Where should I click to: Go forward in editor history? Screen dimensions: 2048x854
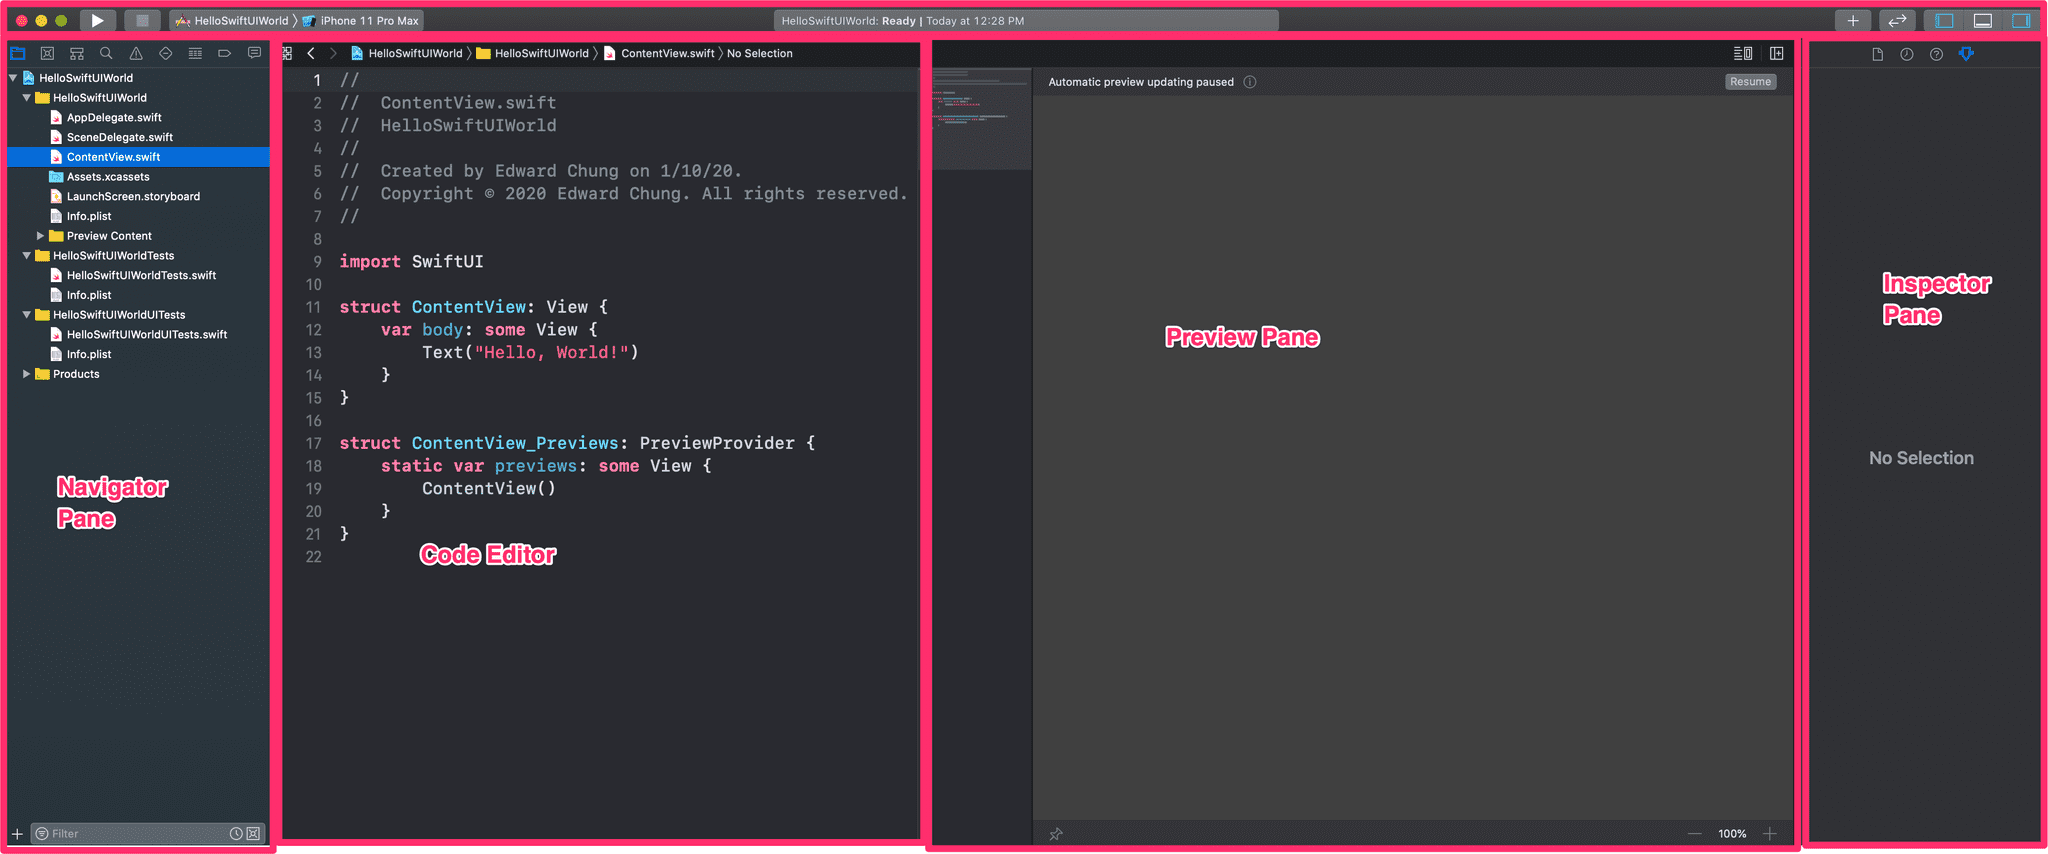point(333,53)
